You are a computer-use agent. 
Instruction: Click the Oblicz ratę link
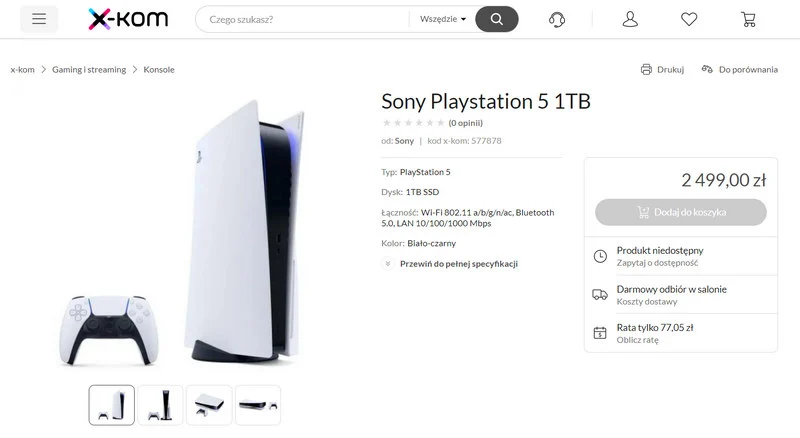pyautogui.click(x=637, y=340)
